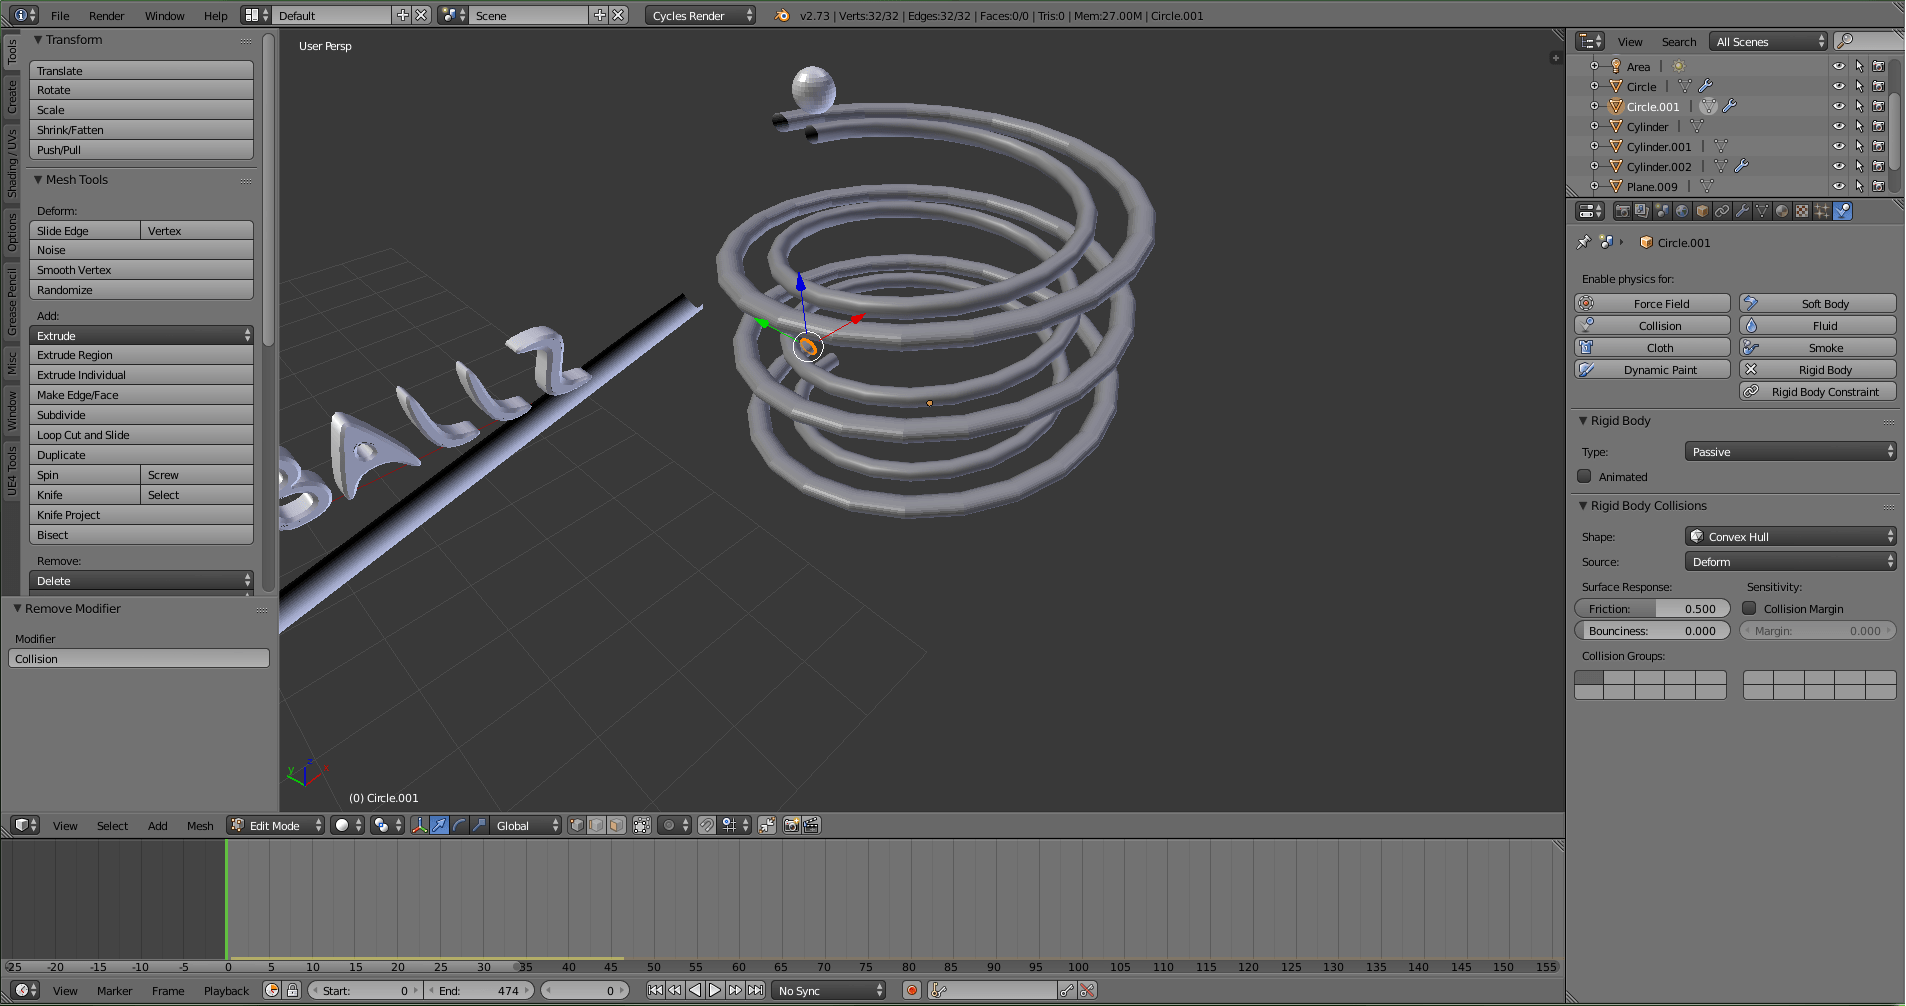Viewport: 1906px width, 1006px height.
Task: Switch to vertex select mode
Action: tap(577, 825)
